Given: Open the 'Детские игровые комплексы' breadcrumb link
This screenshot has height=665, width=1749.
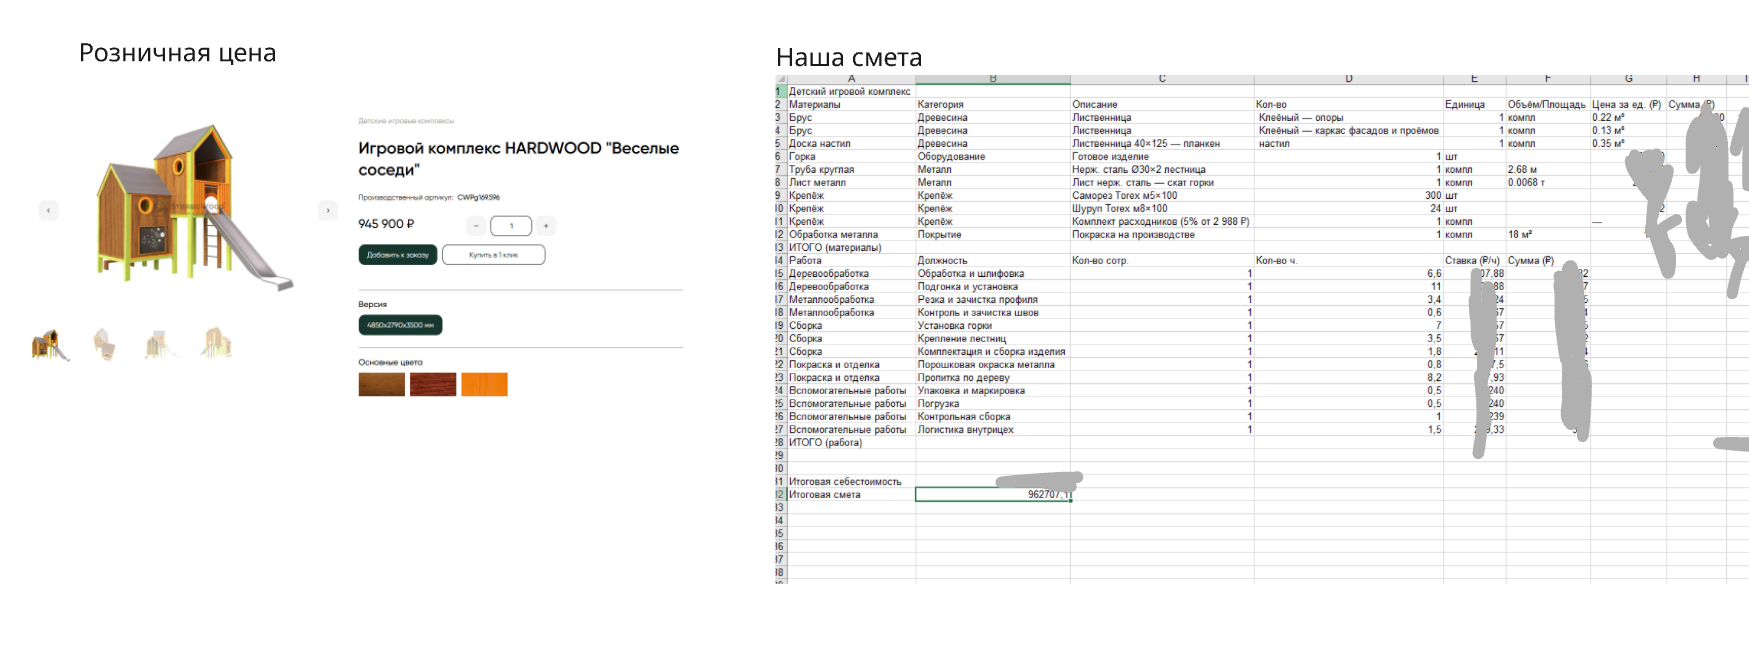Looking at the screenshot, I should [406, 121].
